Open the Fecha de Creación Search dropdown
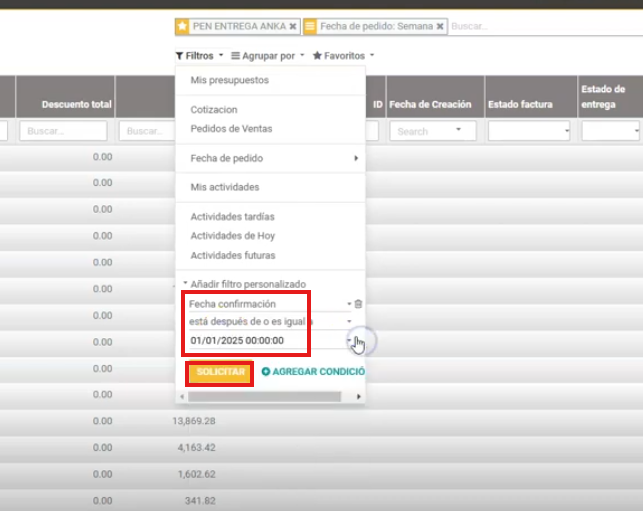This screenshot has height=511, width=643. pos(433,131)
